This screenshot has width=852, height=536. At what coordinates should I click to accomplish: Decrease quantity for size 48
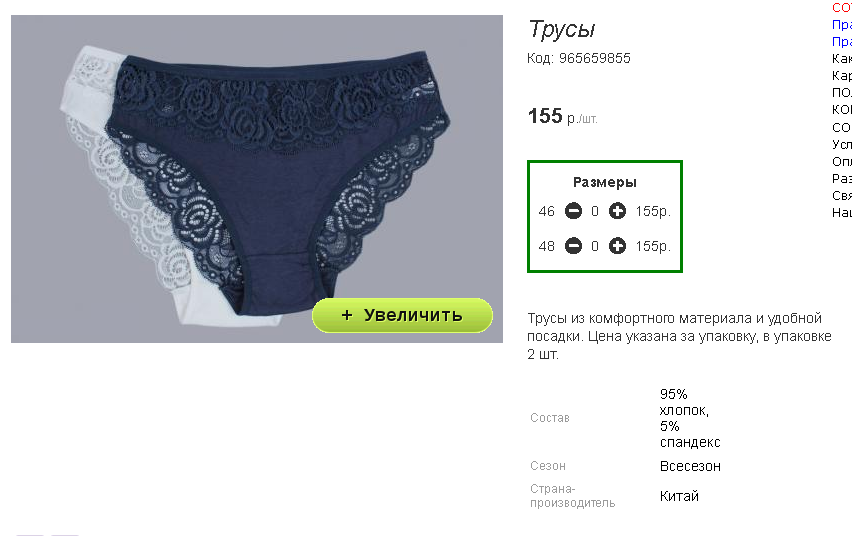click(x=573, y=246)
